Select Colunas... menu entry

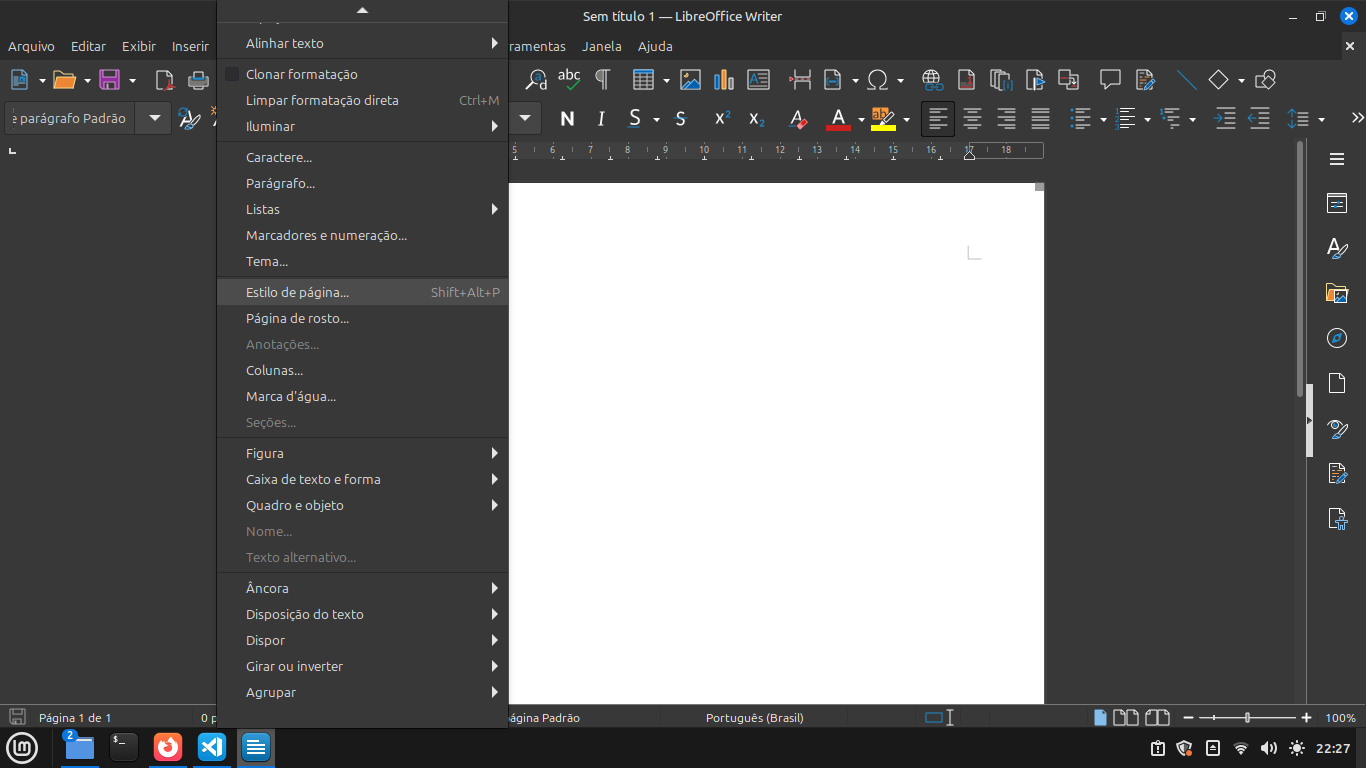tap(362, 370)
